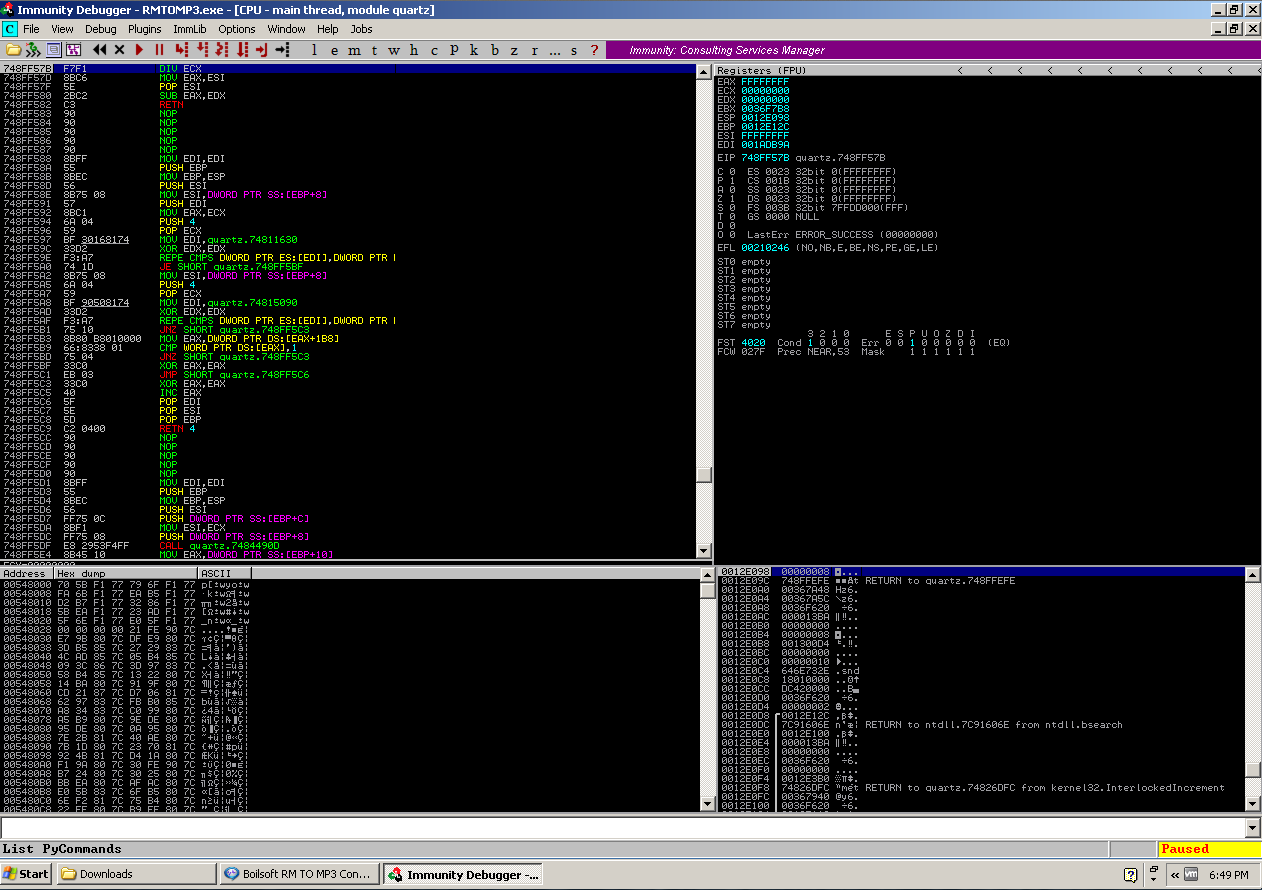Pause execution with the red pause icon
The width and height of the screenshot is (1262, 890).
tap(159, 50)
